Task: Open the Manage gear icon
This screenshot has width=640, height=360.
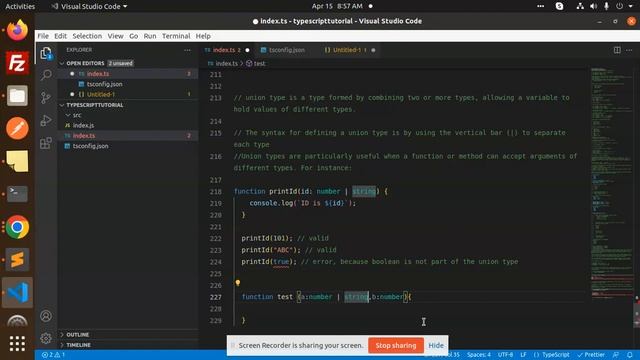Action: pyautogui.click(x=46, y=338)
